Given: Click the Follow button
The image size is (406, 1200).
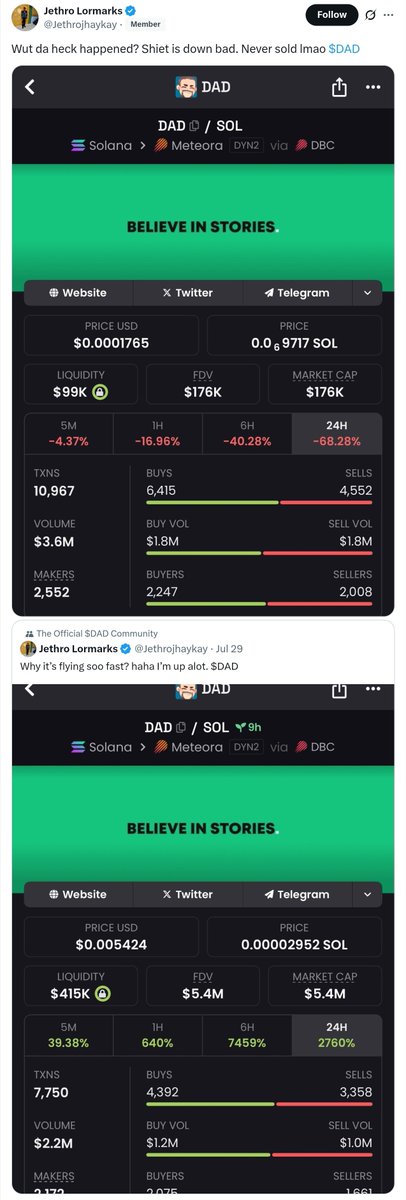Looking at the screenshot, I should 331,14.
